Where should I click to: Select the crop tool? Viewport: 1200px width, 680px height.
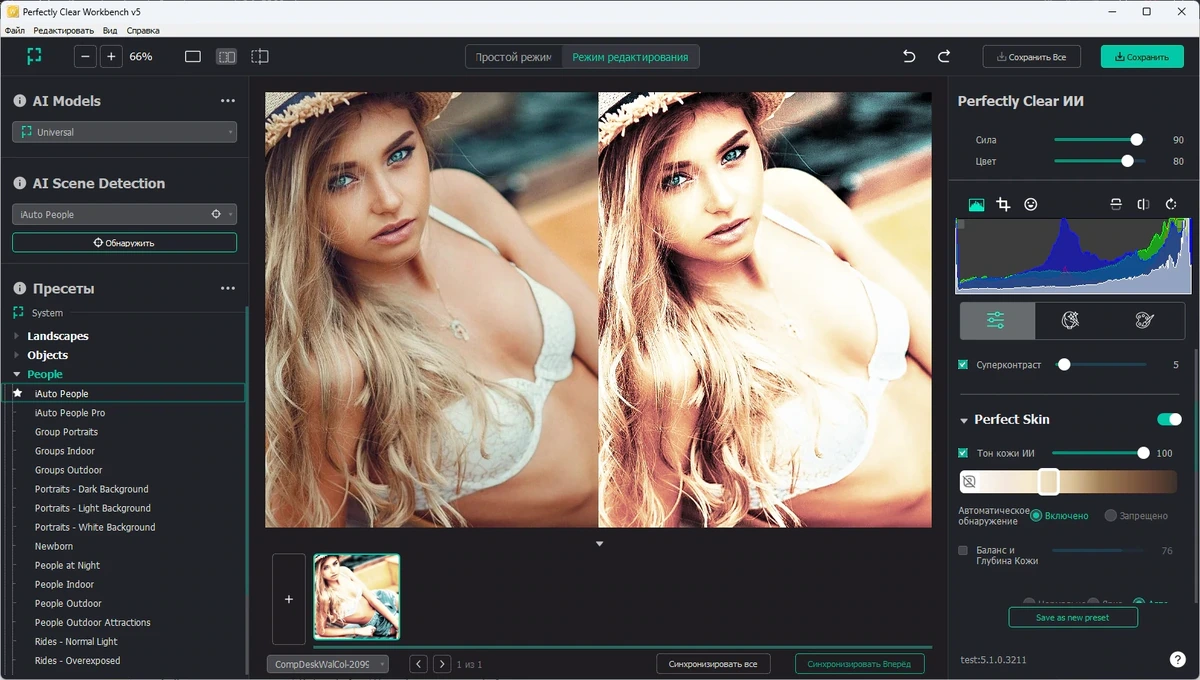1003,204
